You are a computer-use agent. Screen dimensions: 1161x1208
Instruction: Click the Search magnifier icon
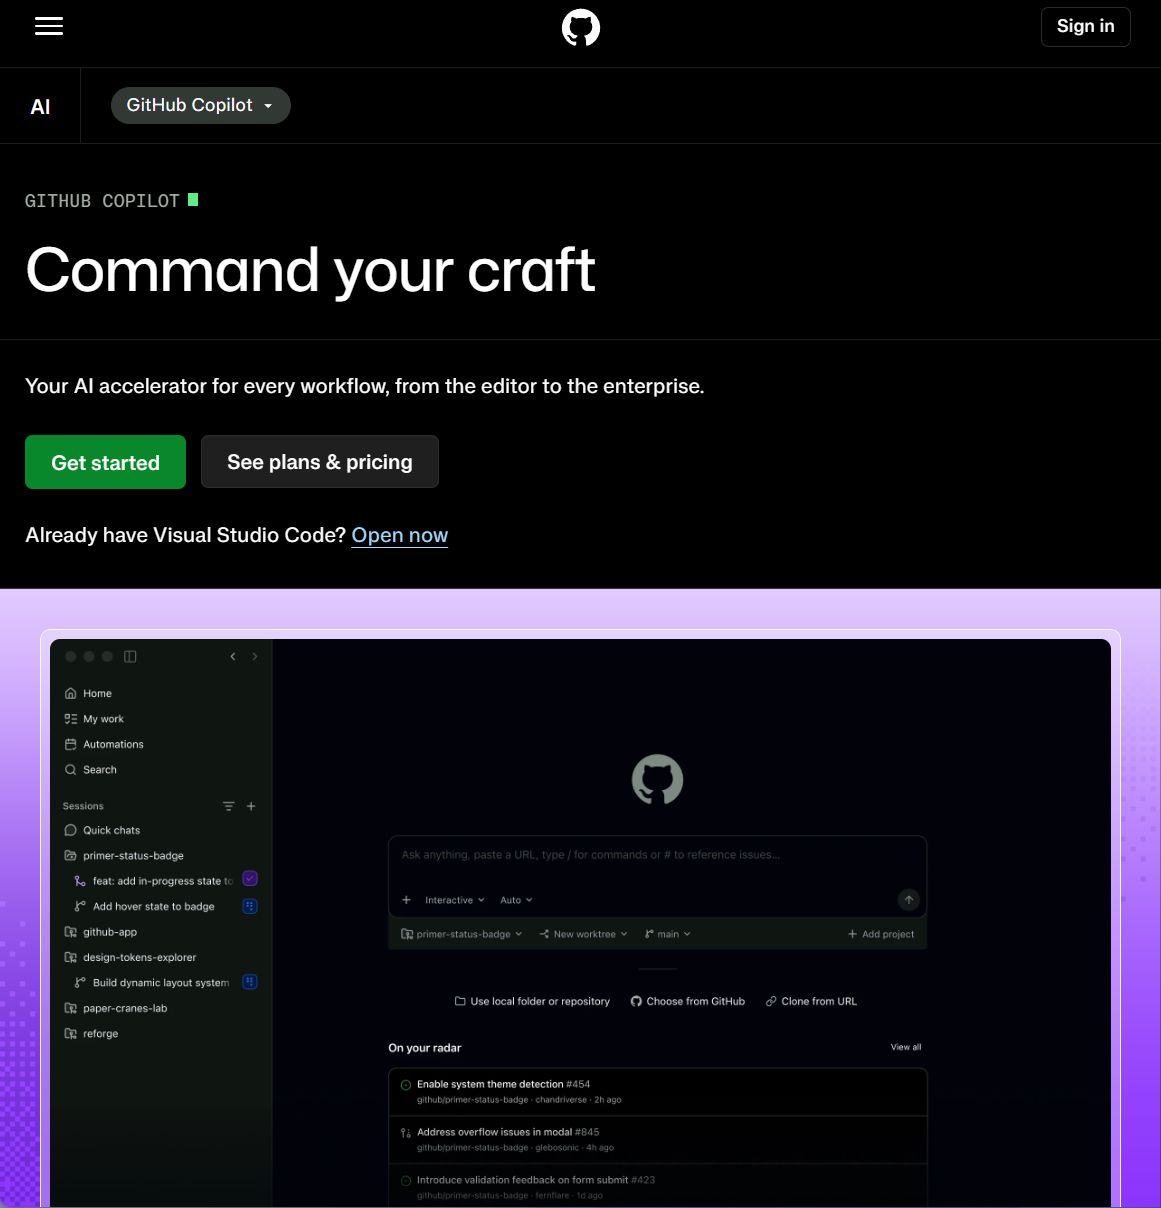click(x=70, y=770)
